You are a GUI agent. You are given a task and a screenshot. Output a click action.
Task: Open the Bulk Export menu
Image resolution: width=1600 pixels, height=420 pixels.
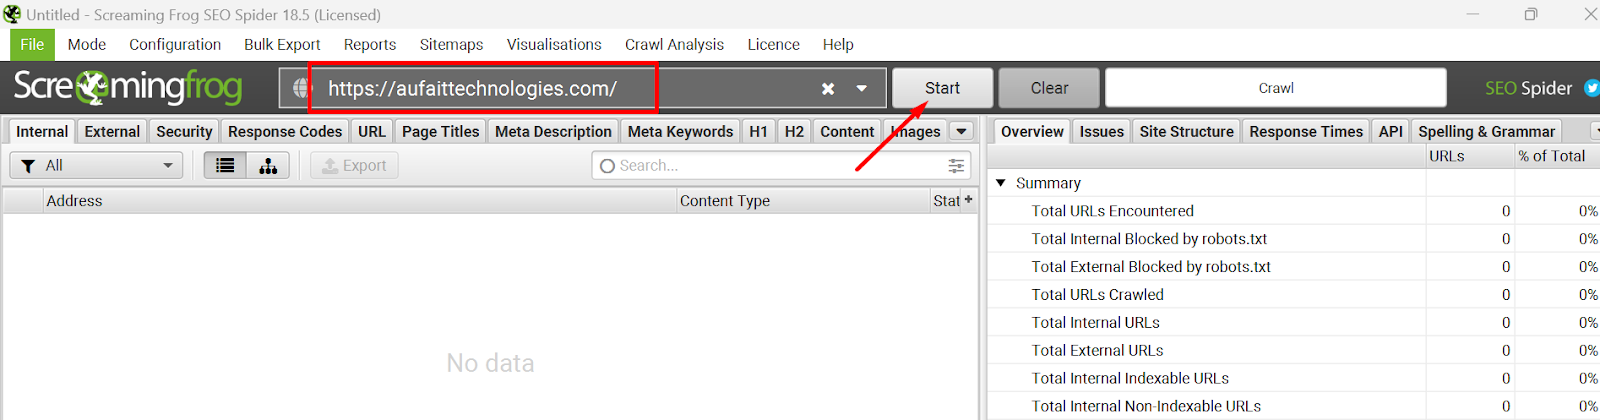coord(282,45)
